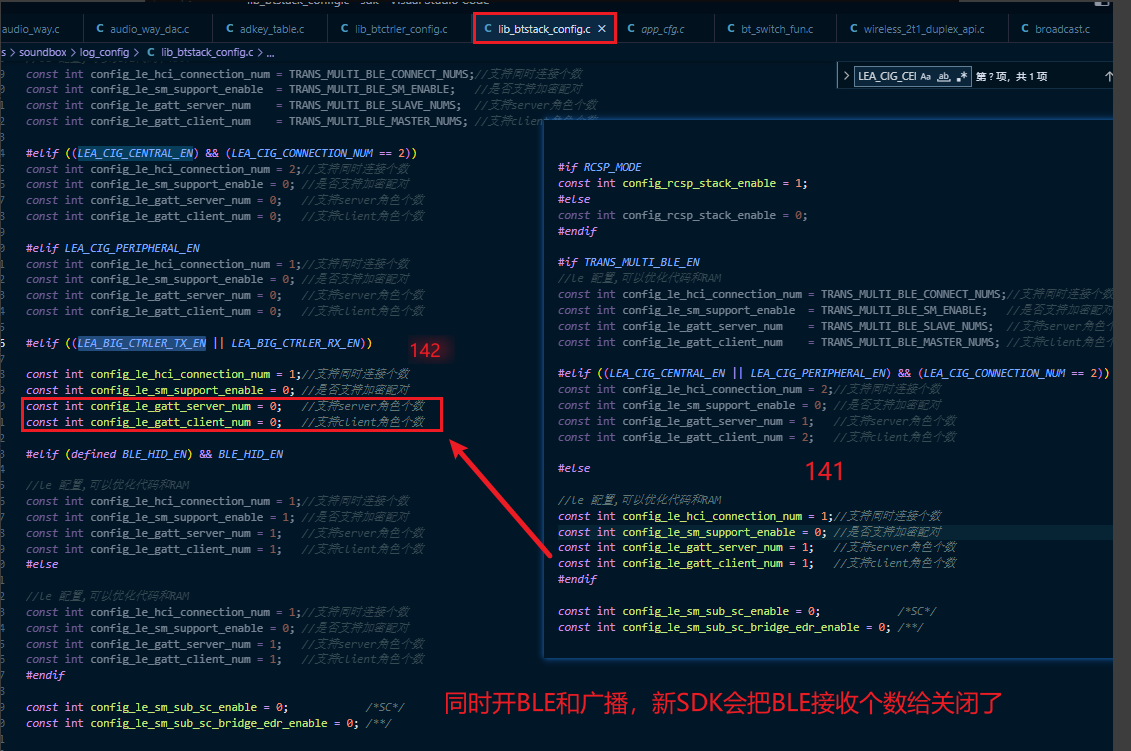Toggle Match Whole Word in find box

click(943, 76)
